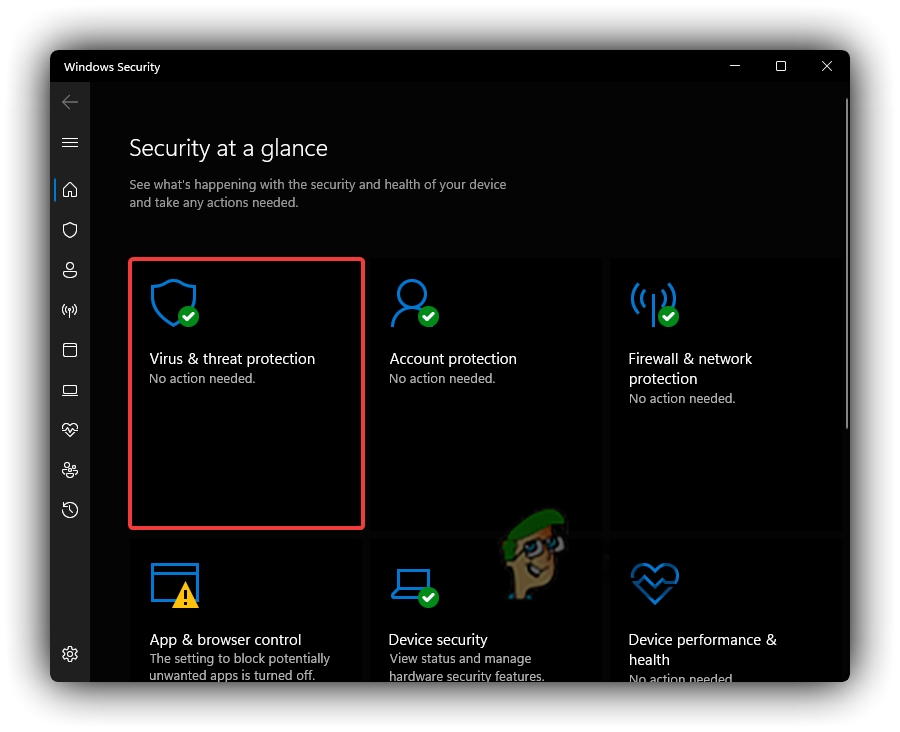The image size is (900, 732).
Task: Open Device performance & health sidebar icon
Action: pyautogui.click(x=70, y=430)
